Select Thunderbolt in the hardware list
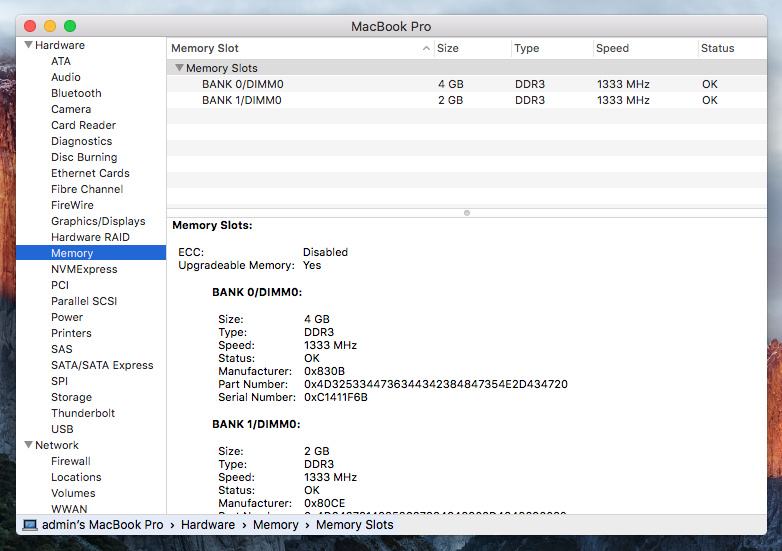 pyautogui.click(x=83, y=413)
